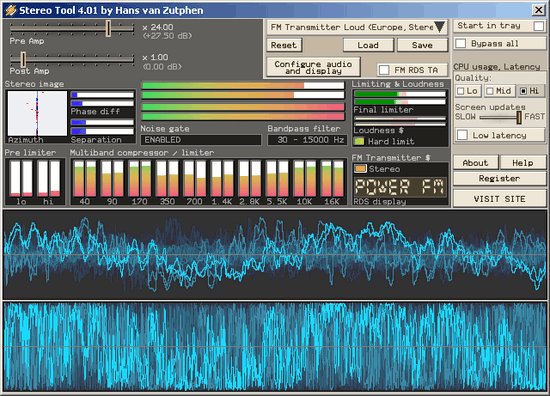The height and width of the screenshot is (396, 550).
Task: Click the Phase diff meter bars
Action: click(102, 99)
